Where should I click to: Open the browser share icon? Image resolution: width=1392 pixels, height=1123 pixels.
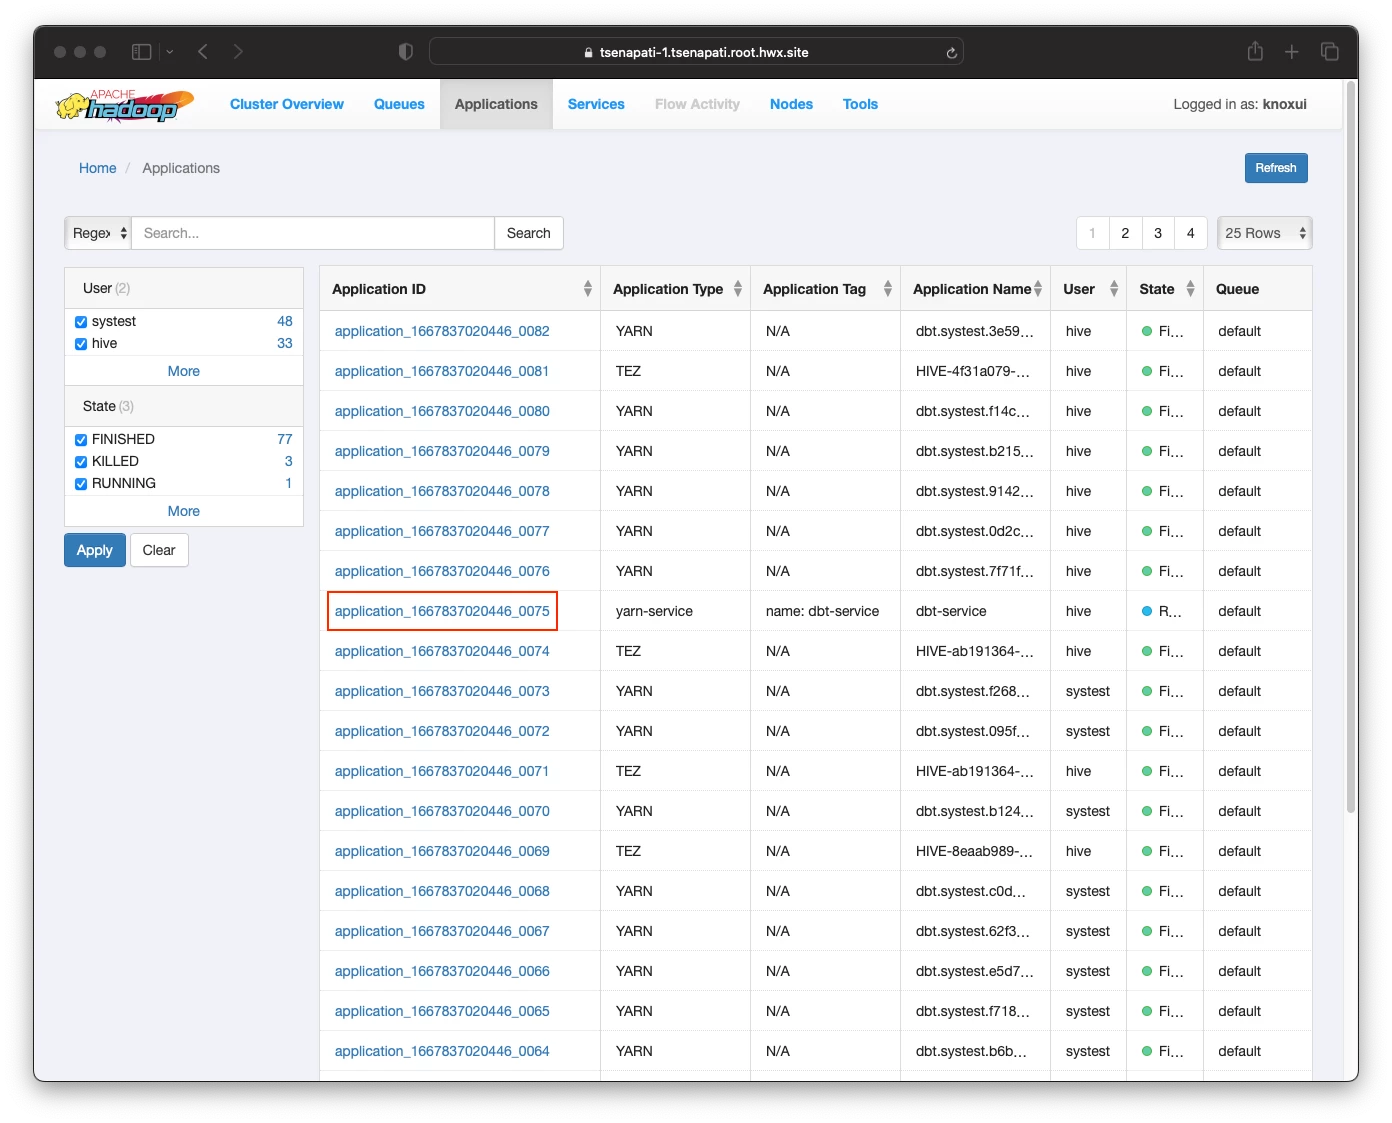click(x=1255, y=51)
